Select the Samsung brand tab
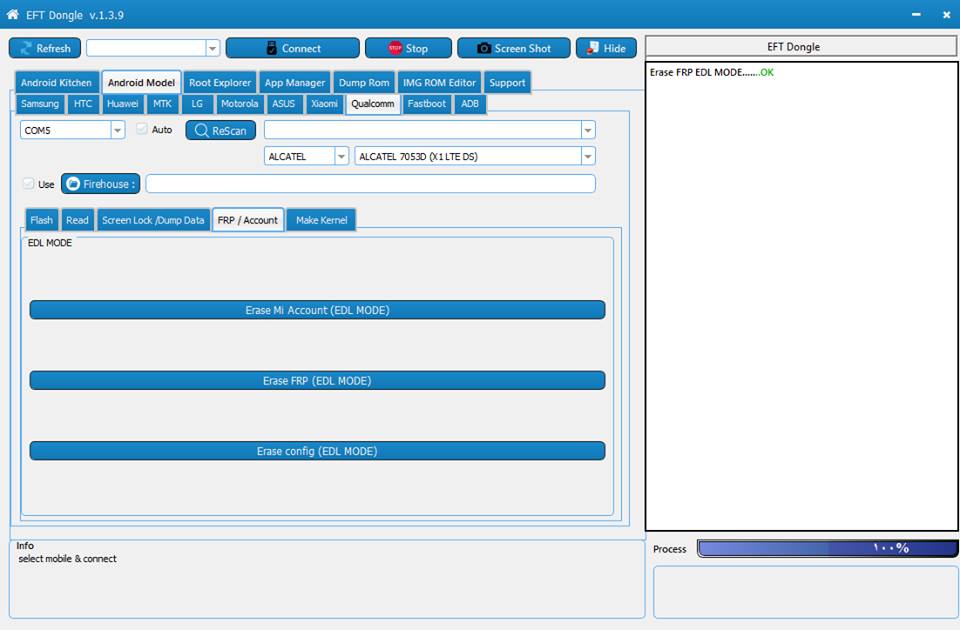The width and height of the screenshot is (960, 630). [40, 103]
